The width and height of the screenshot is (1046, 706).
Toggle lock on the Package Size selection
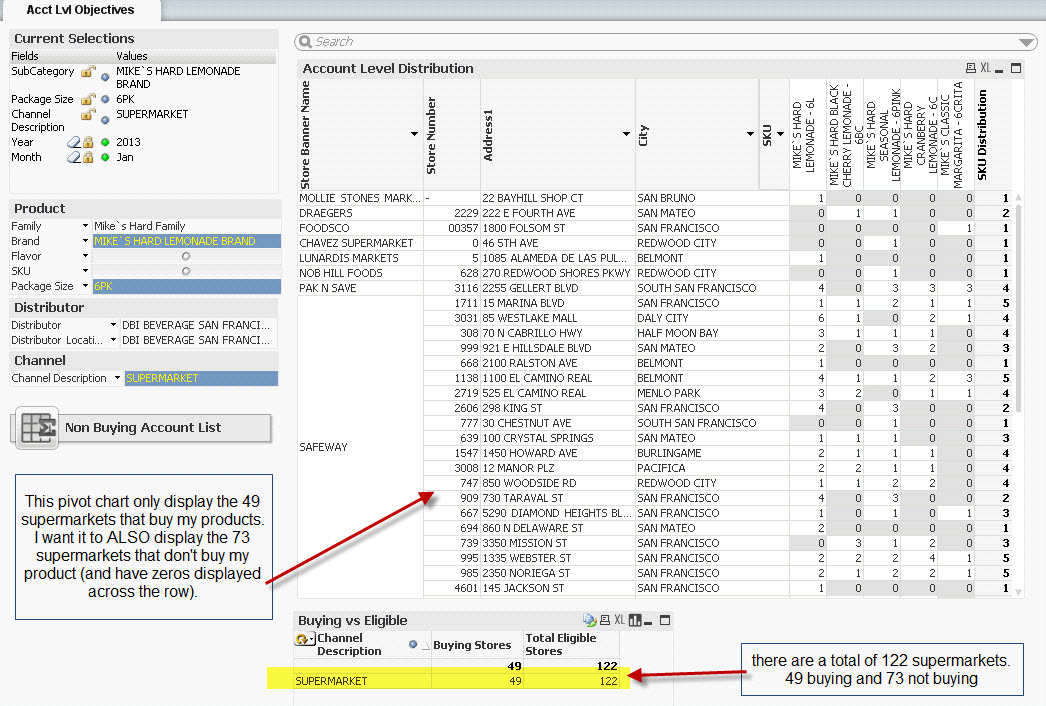pos(88,100)
